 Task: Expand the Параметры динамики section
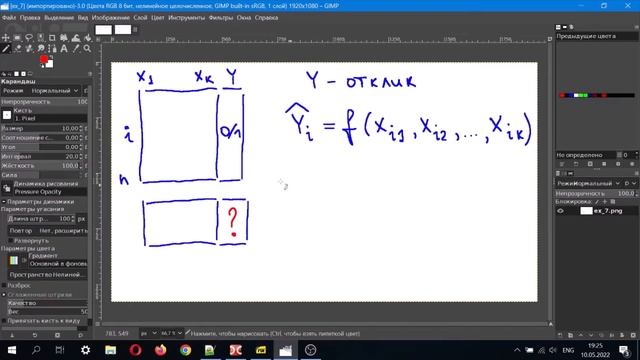[x=4, y=202]
